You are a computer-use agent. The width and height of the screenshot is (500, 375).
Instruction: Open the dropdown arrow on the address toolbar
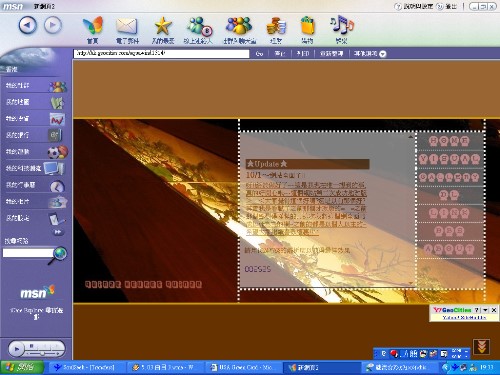point(383,54)
